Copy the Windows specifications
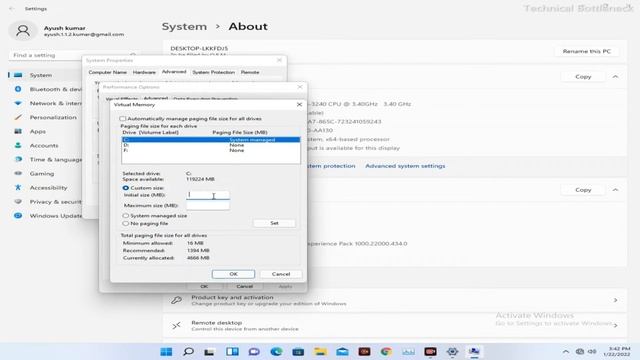 583,190
